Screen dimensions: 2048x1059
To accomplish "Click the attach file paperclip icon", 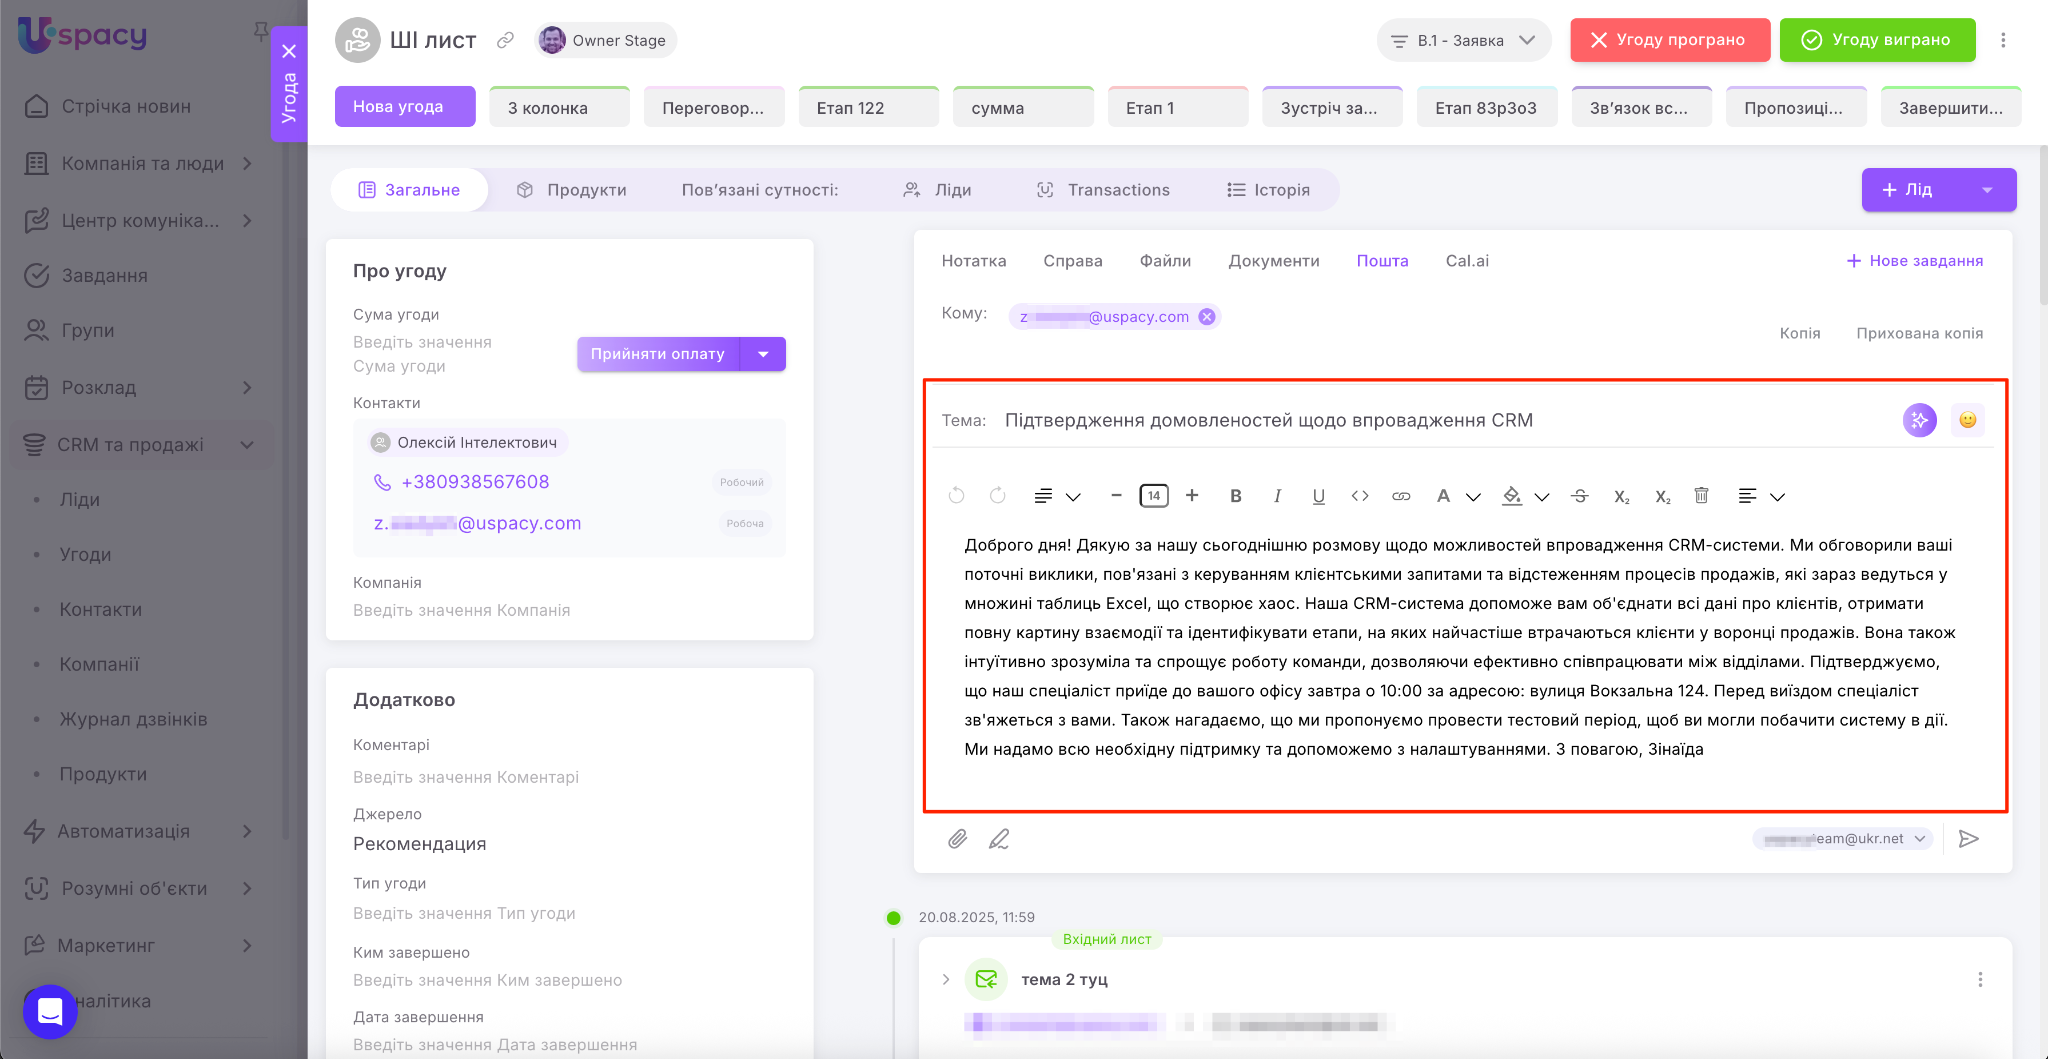I will coord(957,839).
